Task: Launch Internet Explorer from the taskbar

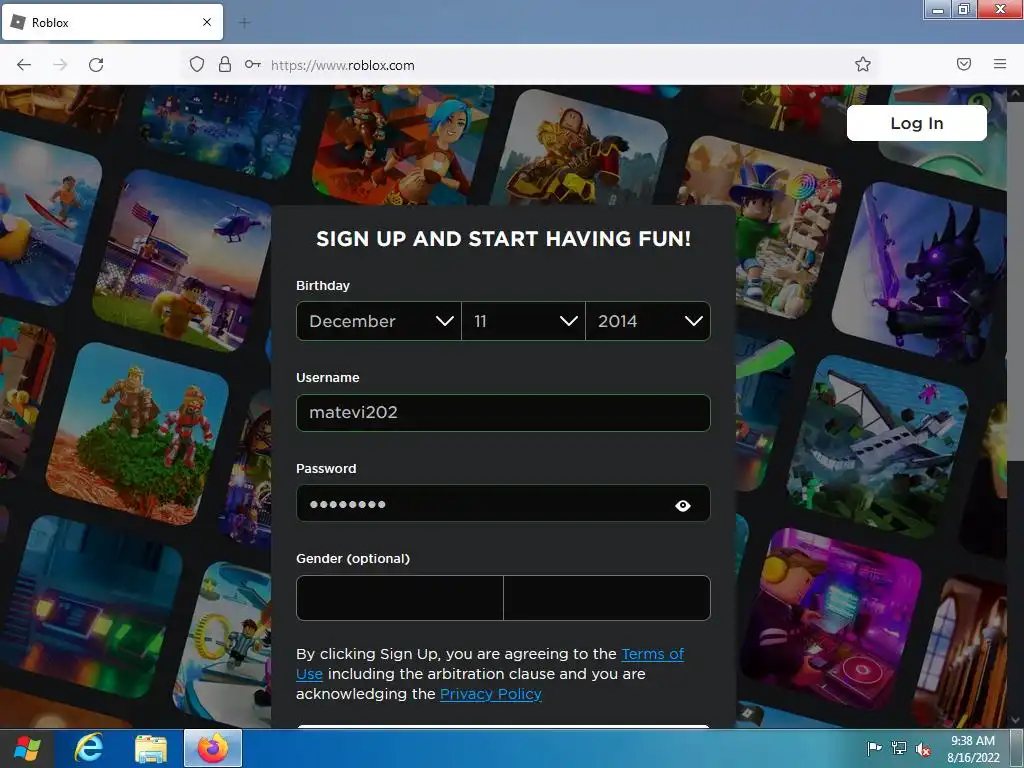Action: point(89,748)
